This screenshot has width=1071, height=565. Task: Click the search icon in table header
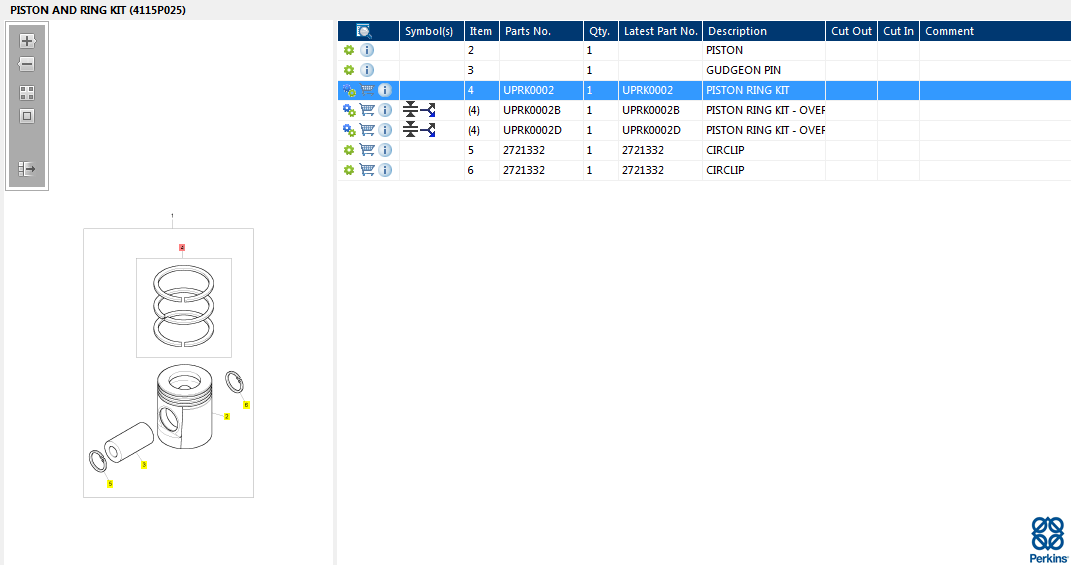[365, 31]
